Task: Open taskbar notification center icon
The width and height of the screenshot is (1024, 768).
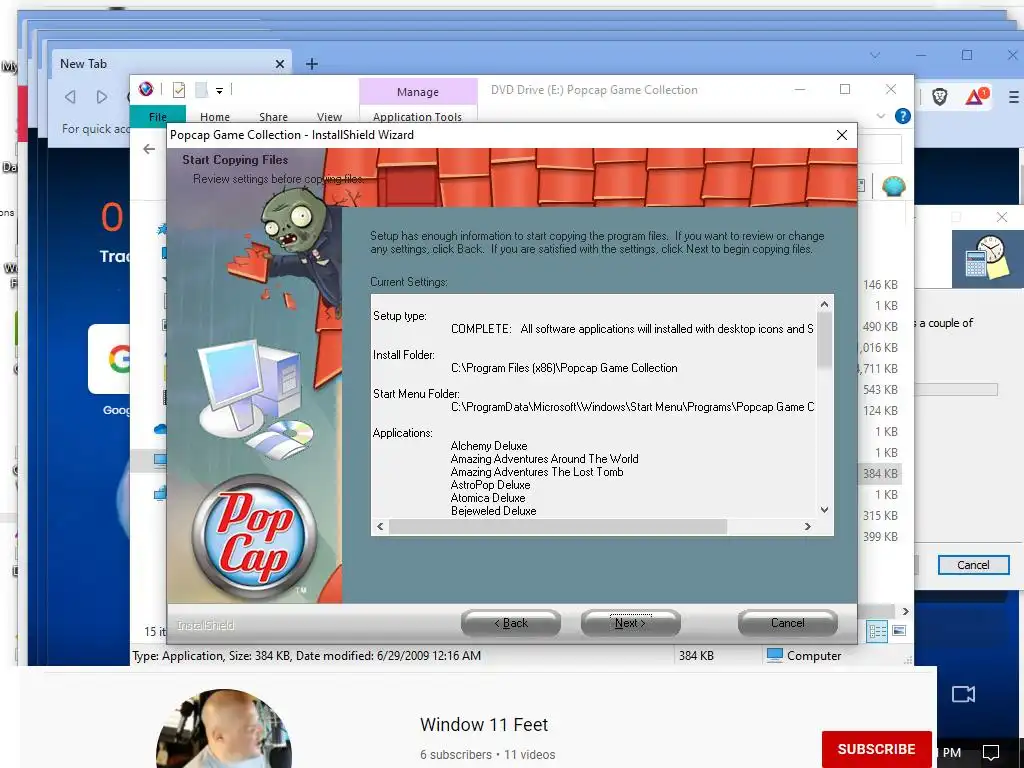Action: coord(991,753)
